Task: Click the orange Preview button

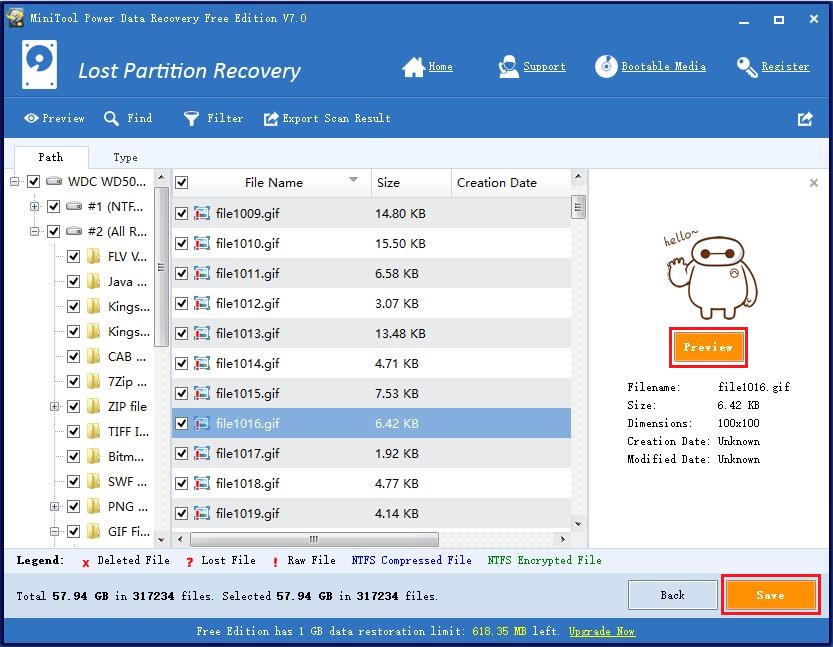Action: pos(708,347)
